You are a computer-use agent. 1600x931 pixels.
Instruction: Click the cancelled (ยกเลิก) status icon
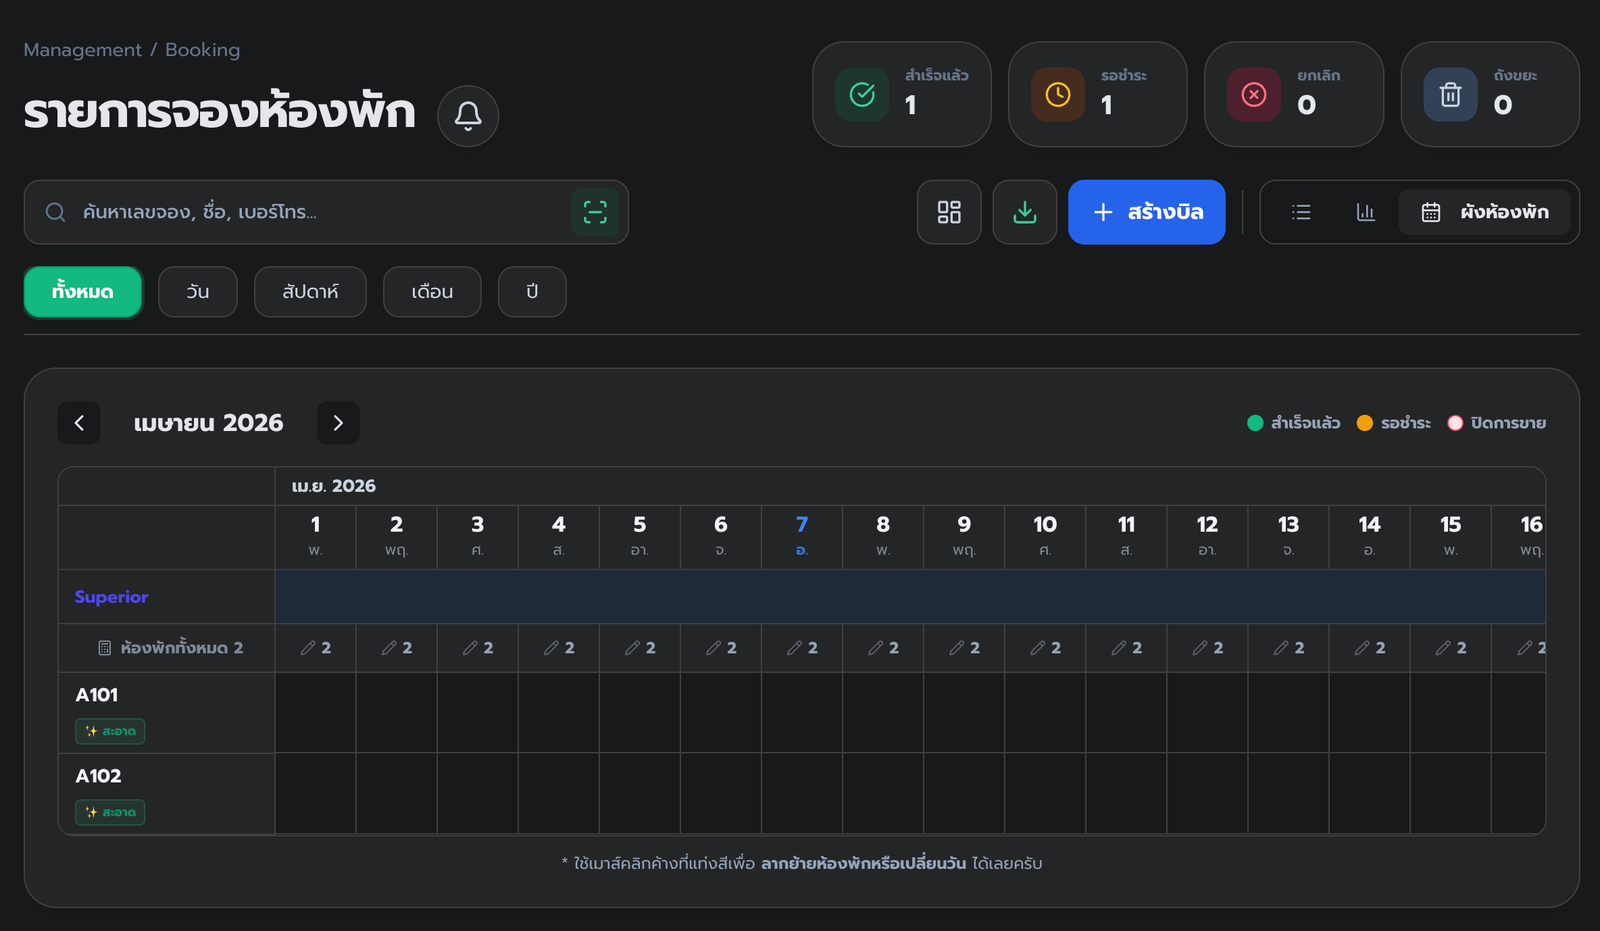(x=1254, y=94)
